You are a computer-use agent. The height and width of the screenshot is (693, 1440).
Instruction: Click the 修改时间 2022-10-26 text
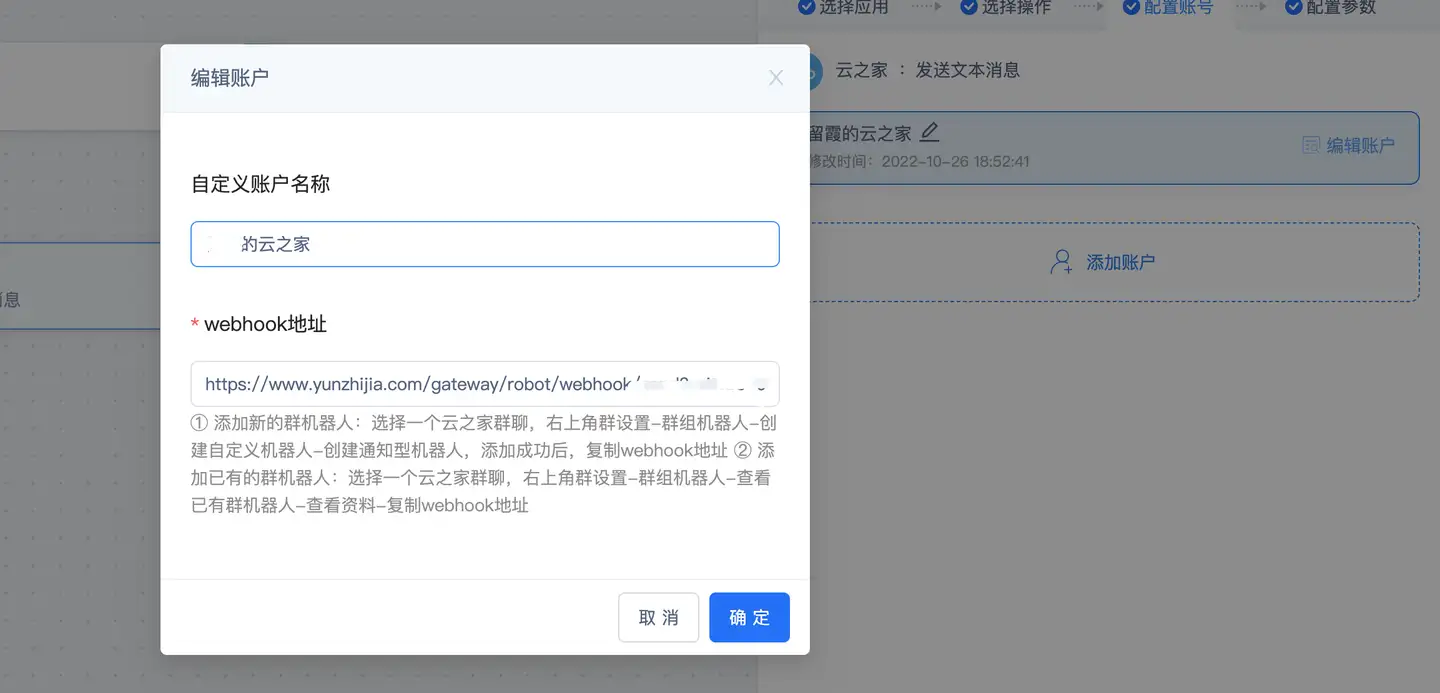coord(920,161)
